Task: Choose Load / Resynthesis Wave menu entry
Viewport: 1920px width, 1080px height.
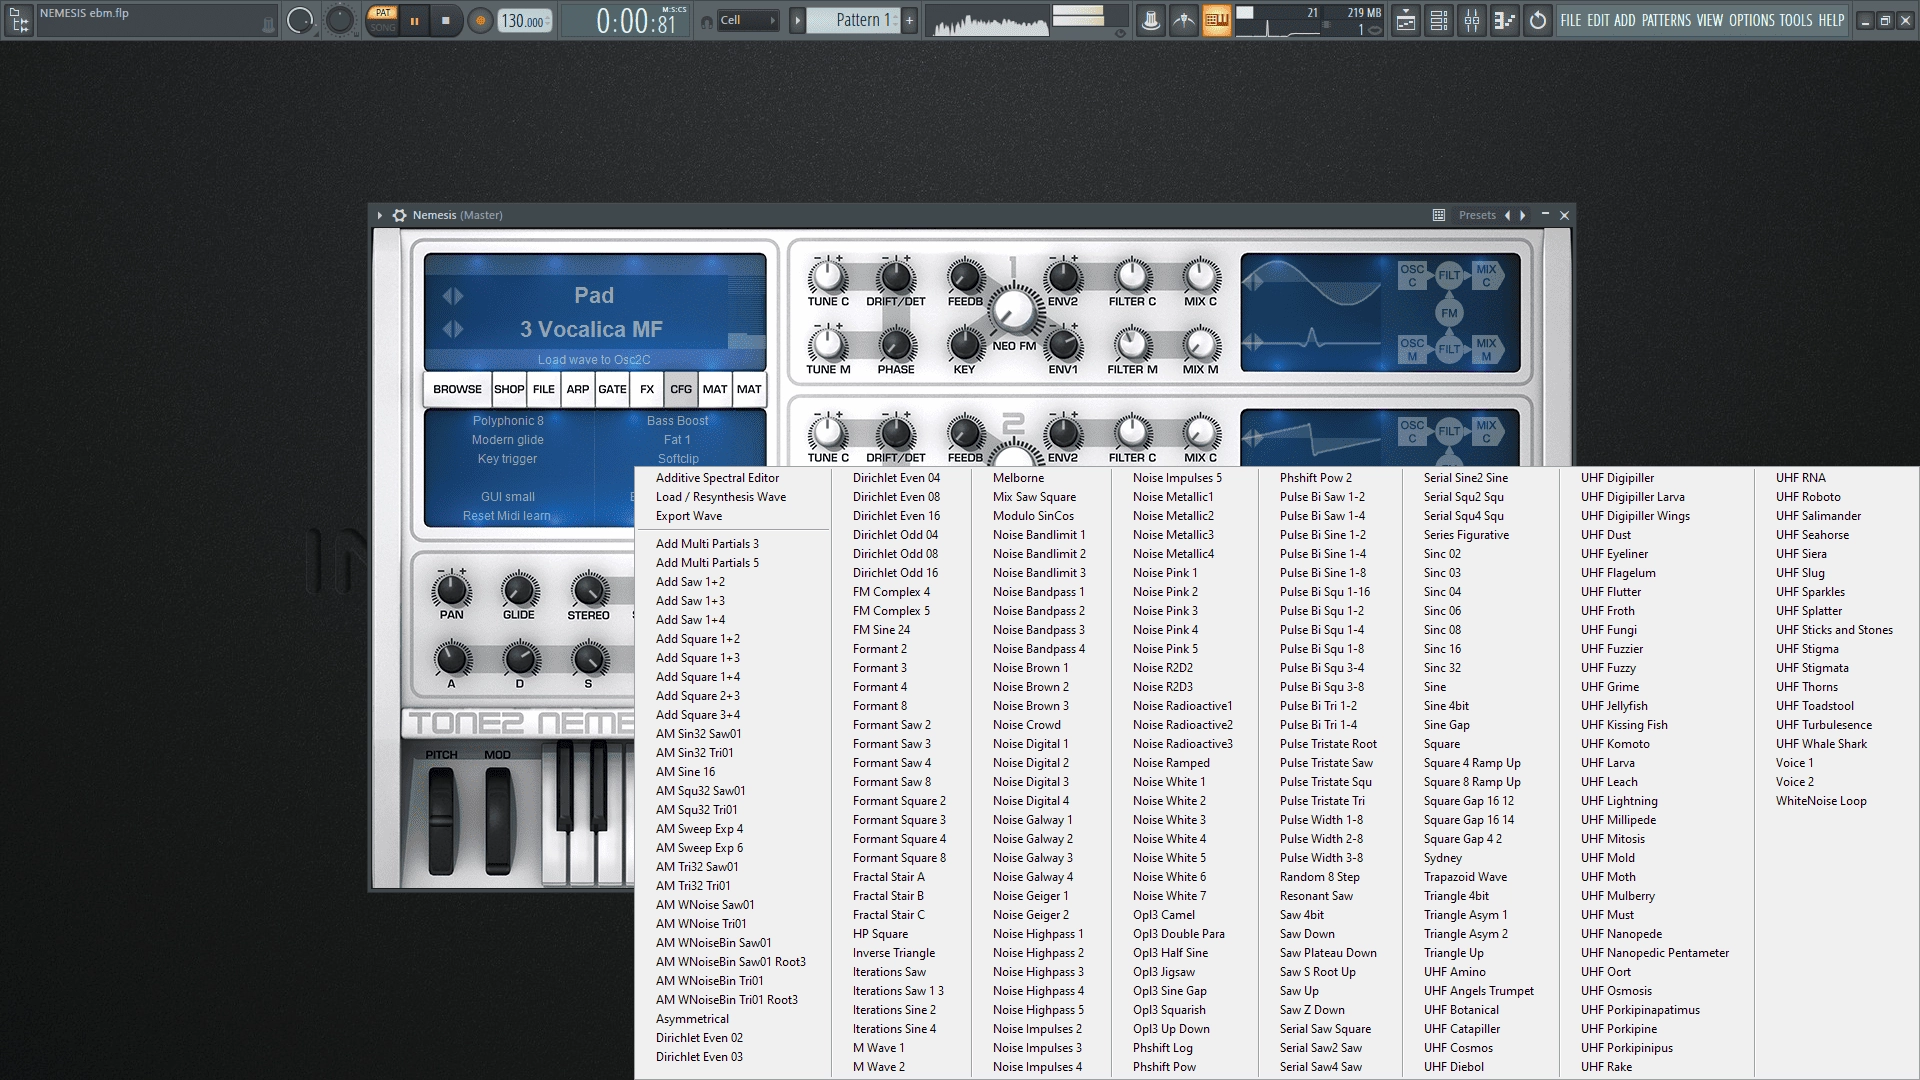Action: click(x=721, y=497)
